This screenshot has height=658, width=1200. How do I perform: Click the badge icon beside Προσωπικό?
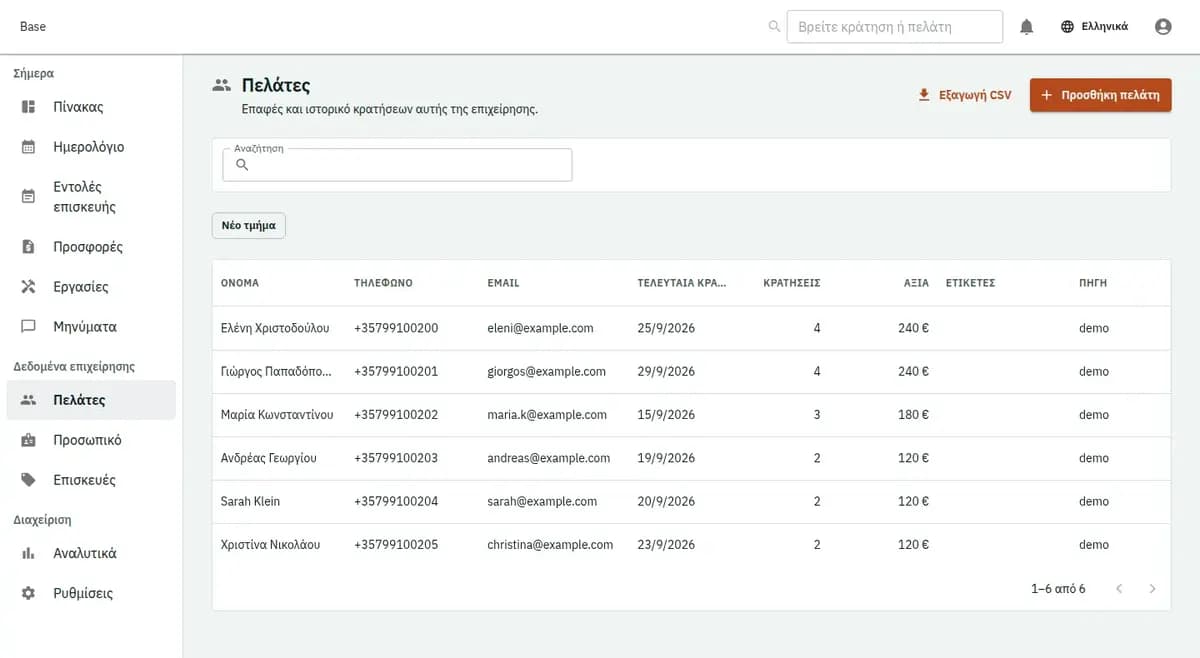[x=29, y=440]
